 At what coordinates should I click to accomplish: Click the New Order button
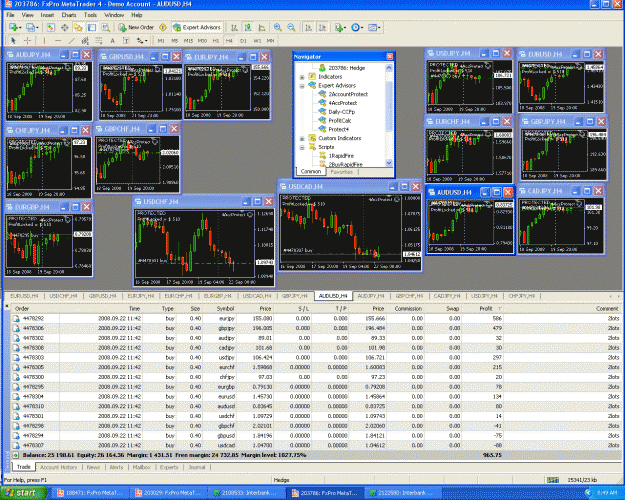coord(136,28)
